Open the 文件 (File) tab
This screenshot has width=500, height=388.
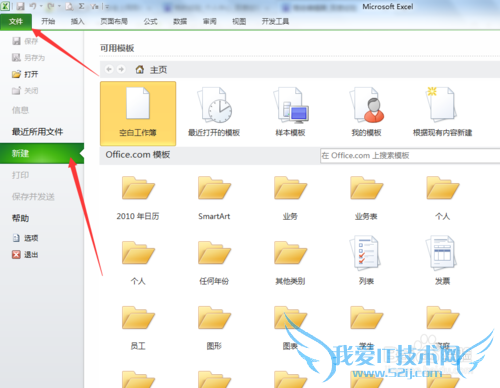[16, 22]
